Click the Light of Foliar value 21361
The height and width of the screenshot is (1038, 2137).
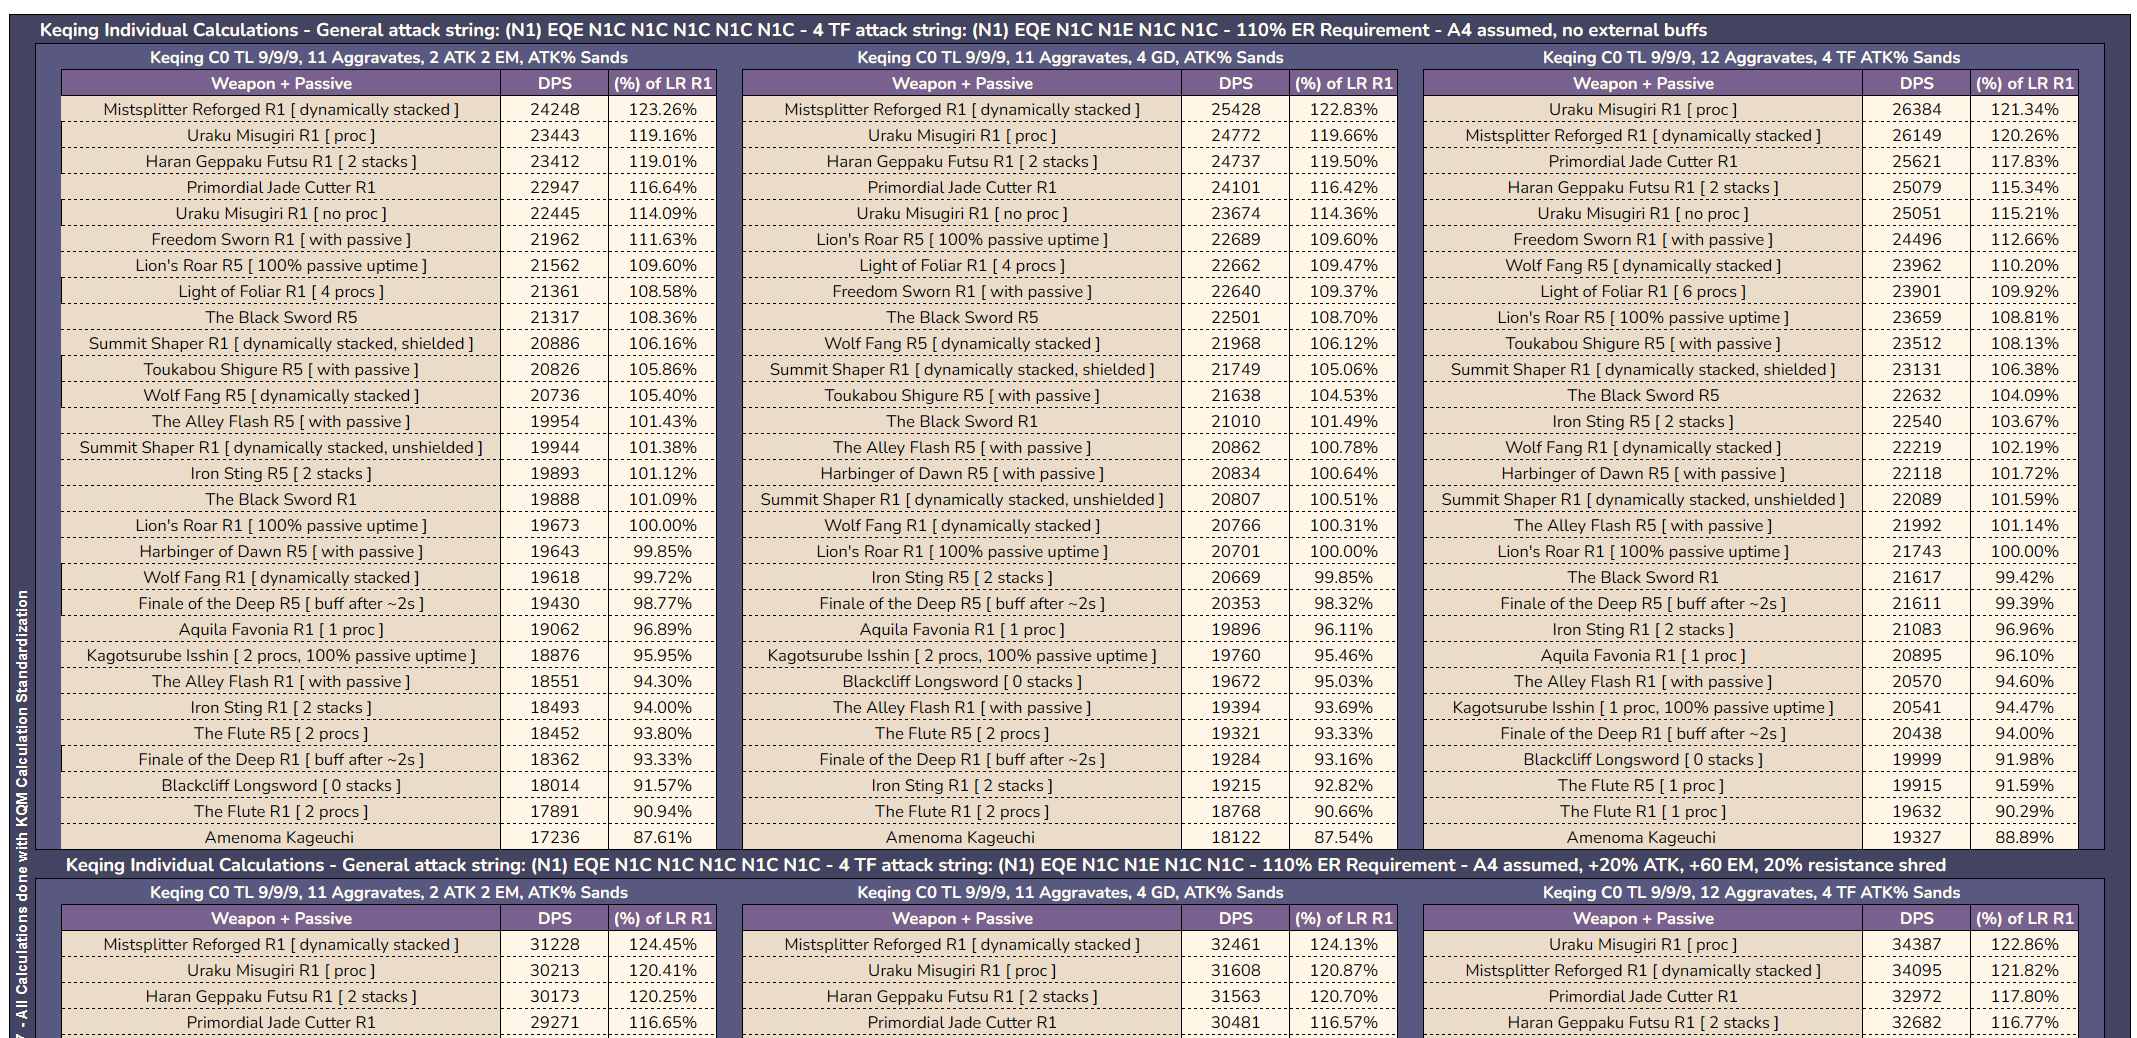coord(554,291)
